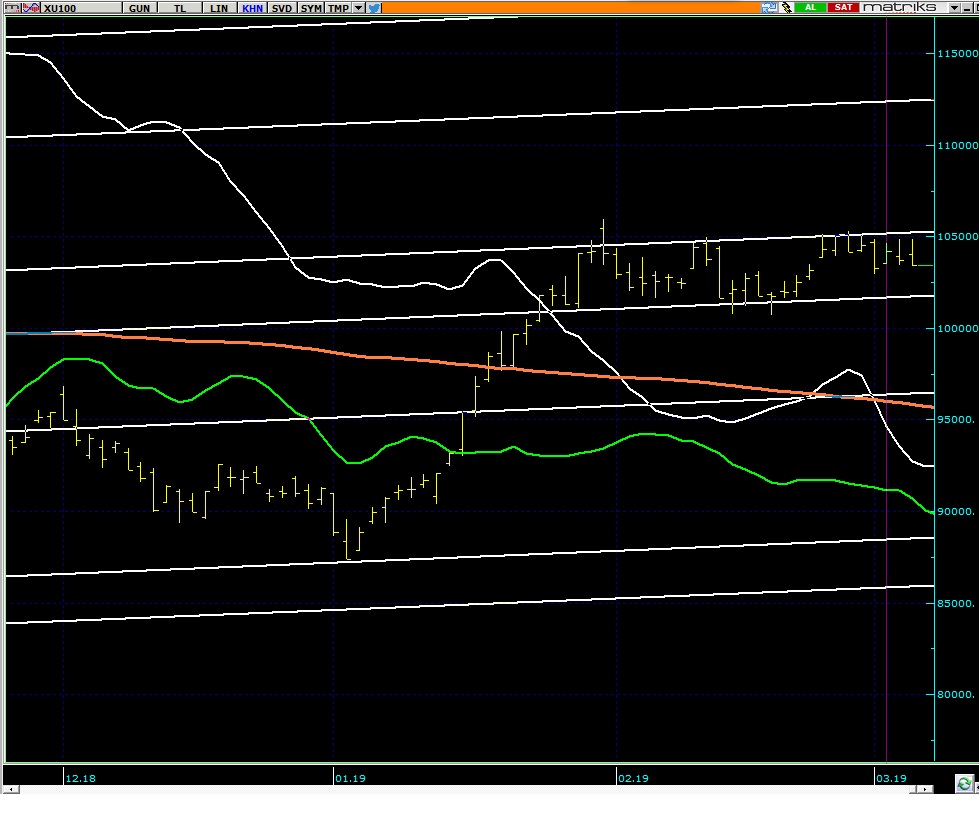Edit the XU100 symbol field
Image resolution: width=979 pixels, height=830 pixels.
pos(81,8)
